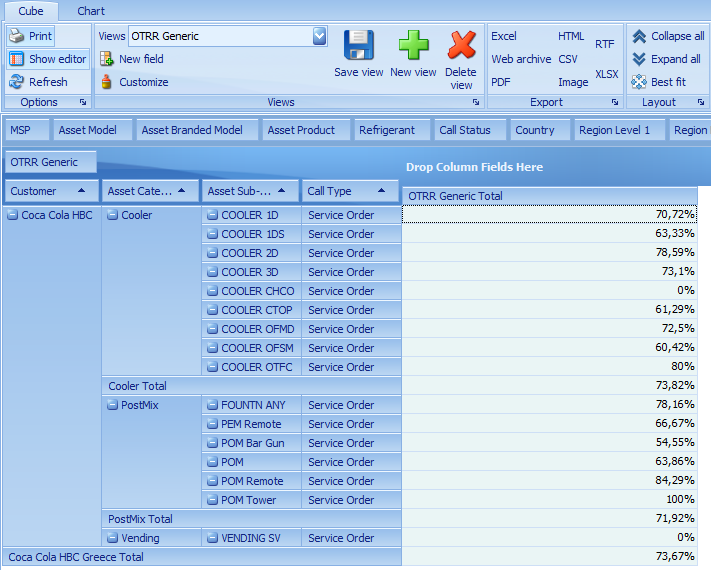
Task: Open the Views group dialog launcher
Action: coord(476,102)
